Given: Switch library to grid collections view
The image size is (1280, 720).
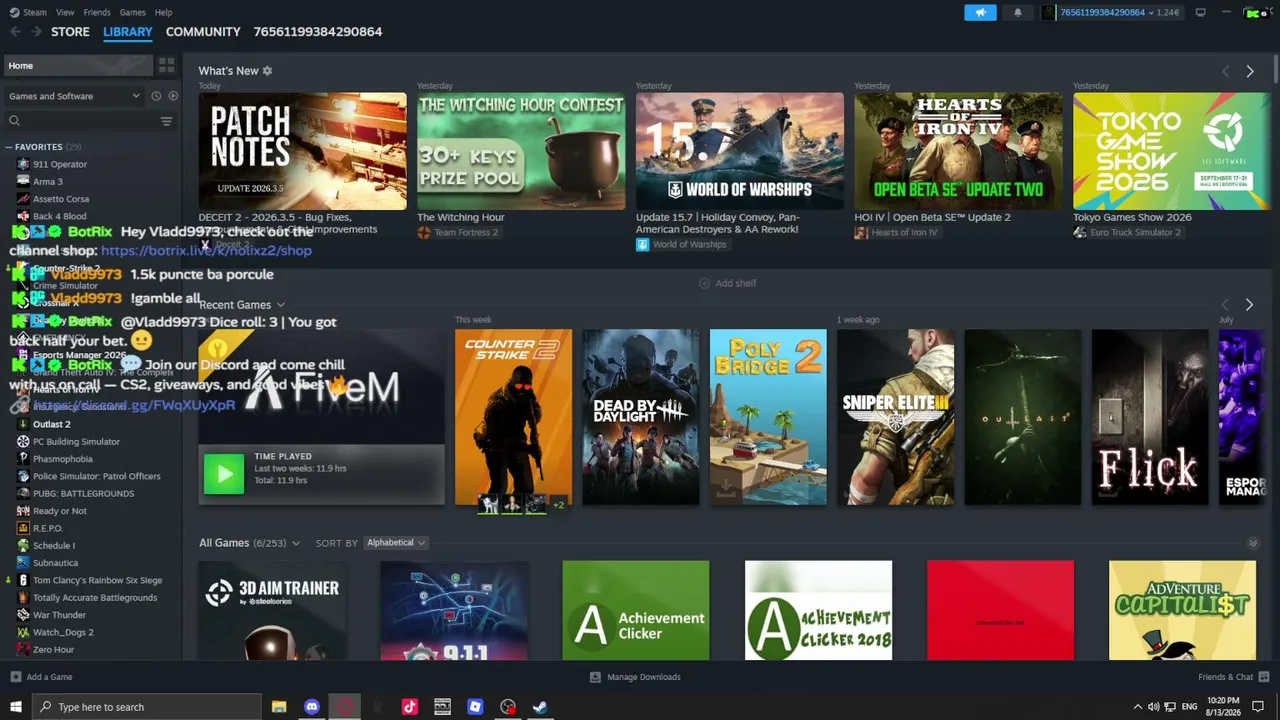Looking at the screenshot, I should pos(166,65).
